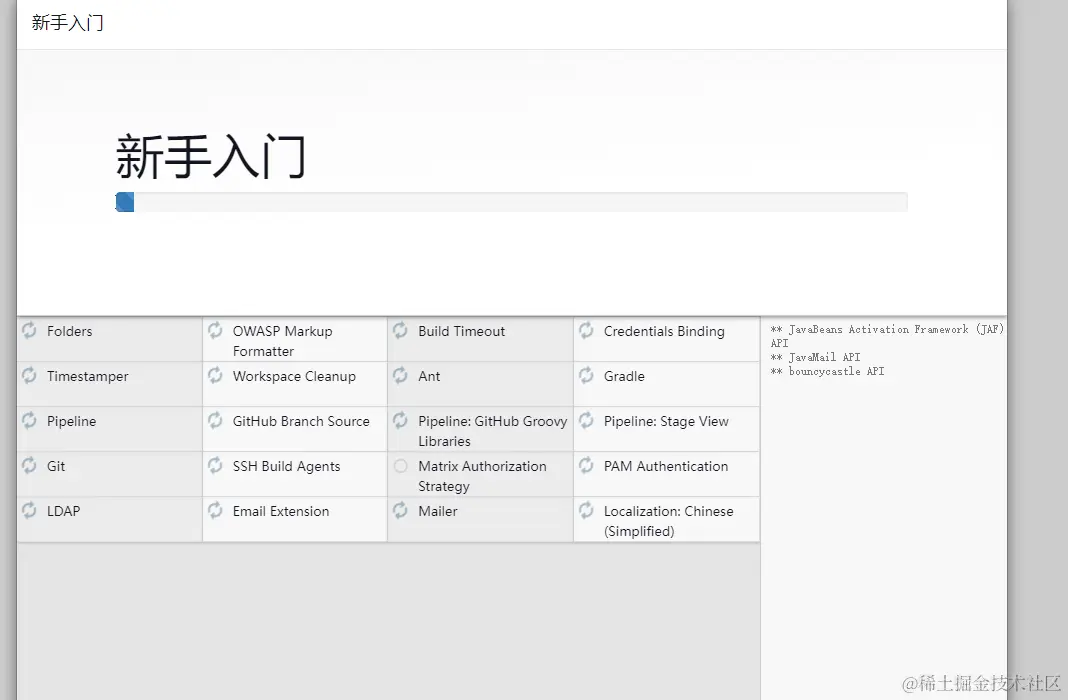Screen dimensions: 1068x700
Task: Click the pending icon beside Pipeline: Stage View
Action: 586,421
